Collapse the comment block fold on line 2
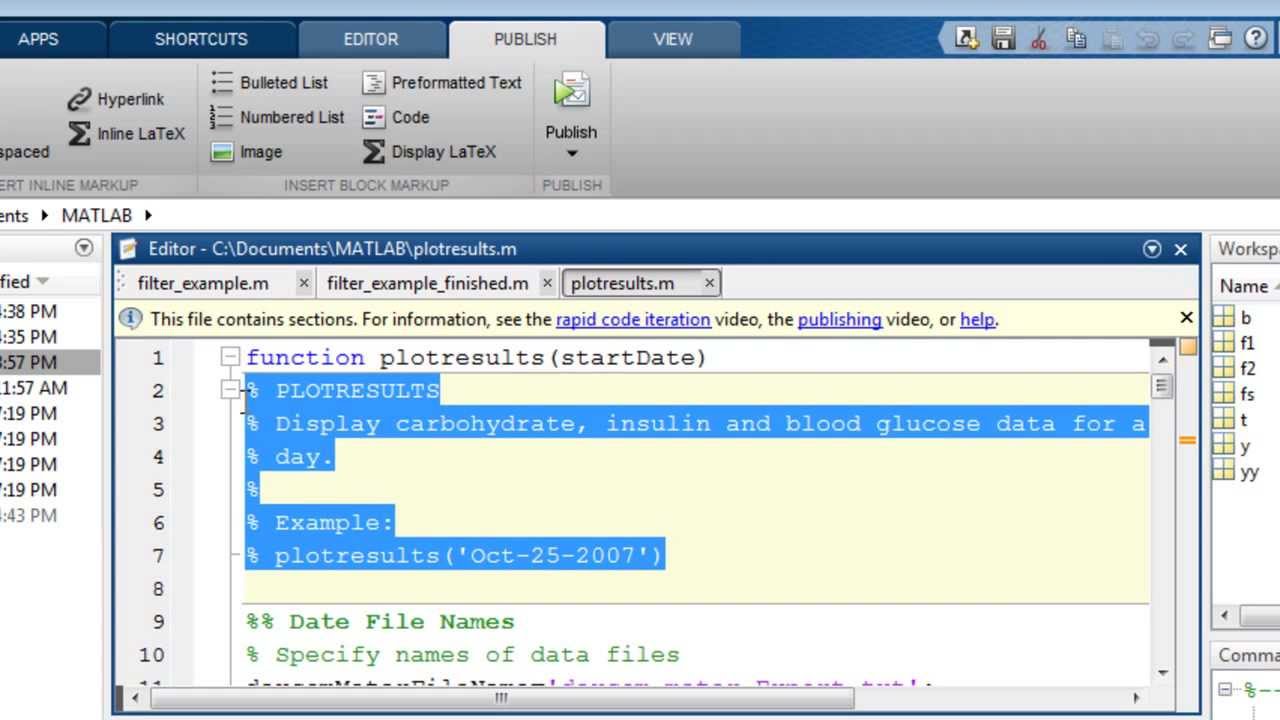Viewport: 1280px width, 720px height. (x=230, y=390)
